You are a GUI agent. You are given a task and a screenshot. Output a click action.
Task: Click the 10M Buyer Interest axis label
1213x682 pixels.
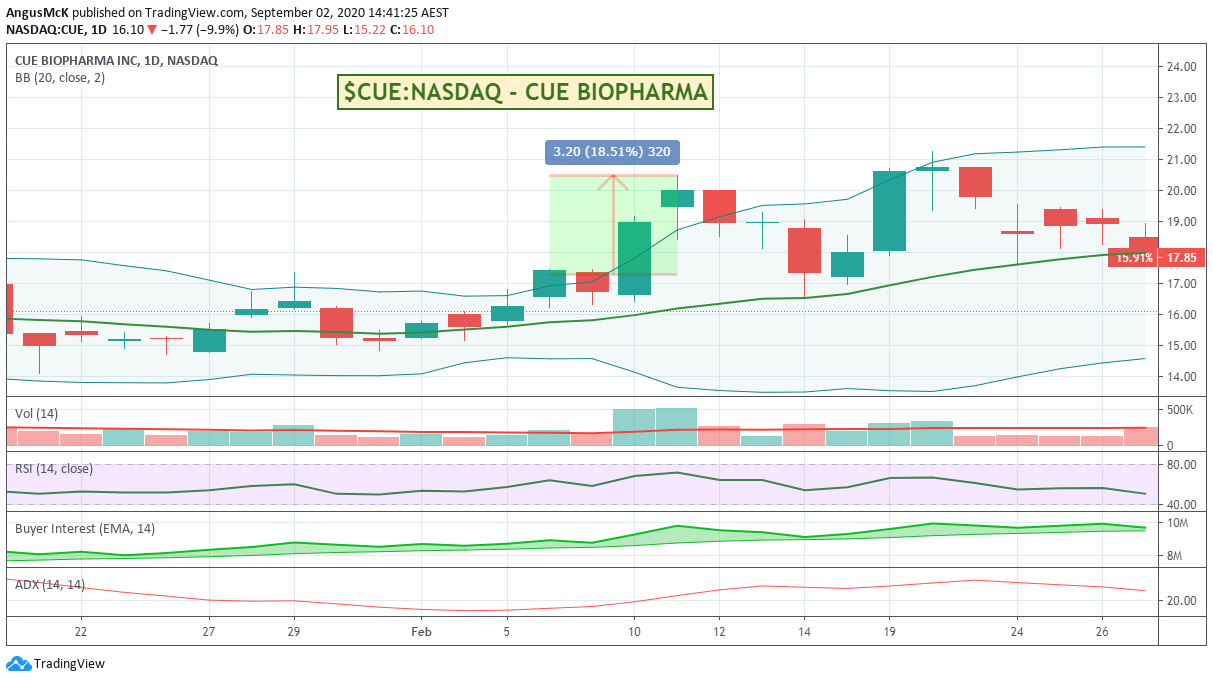coord(1177,523)
